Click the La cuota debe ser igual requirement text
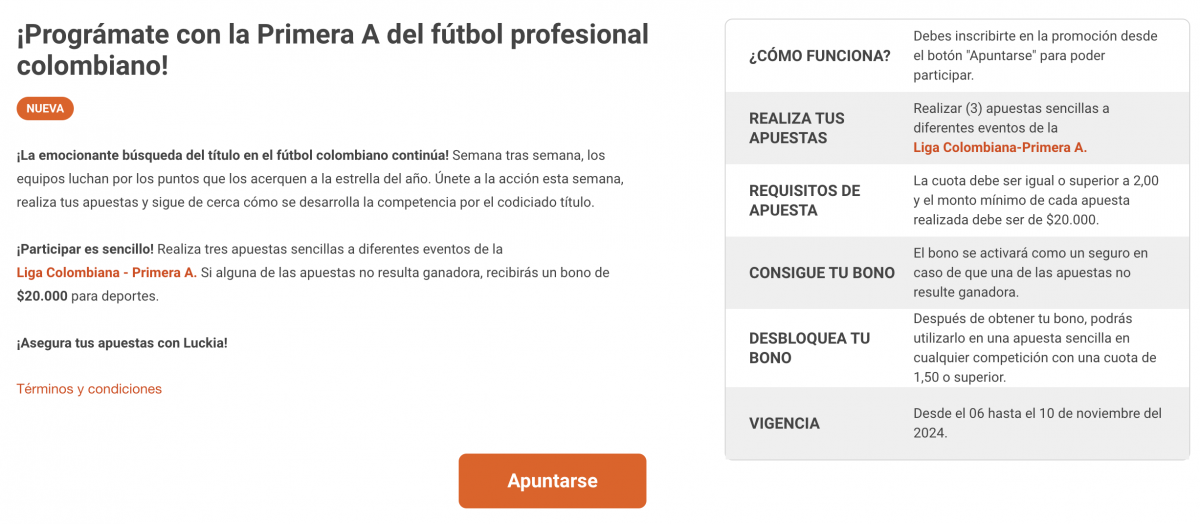The height and width of the screenshot is (524, 1200). tap(1035, 200)
